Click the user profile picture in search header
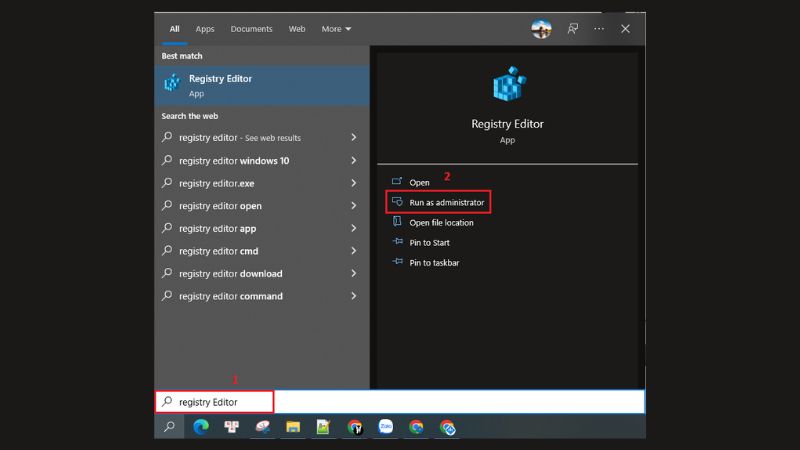Image resolution: width=800 pixels, height=450 pixels. point(541,29)
